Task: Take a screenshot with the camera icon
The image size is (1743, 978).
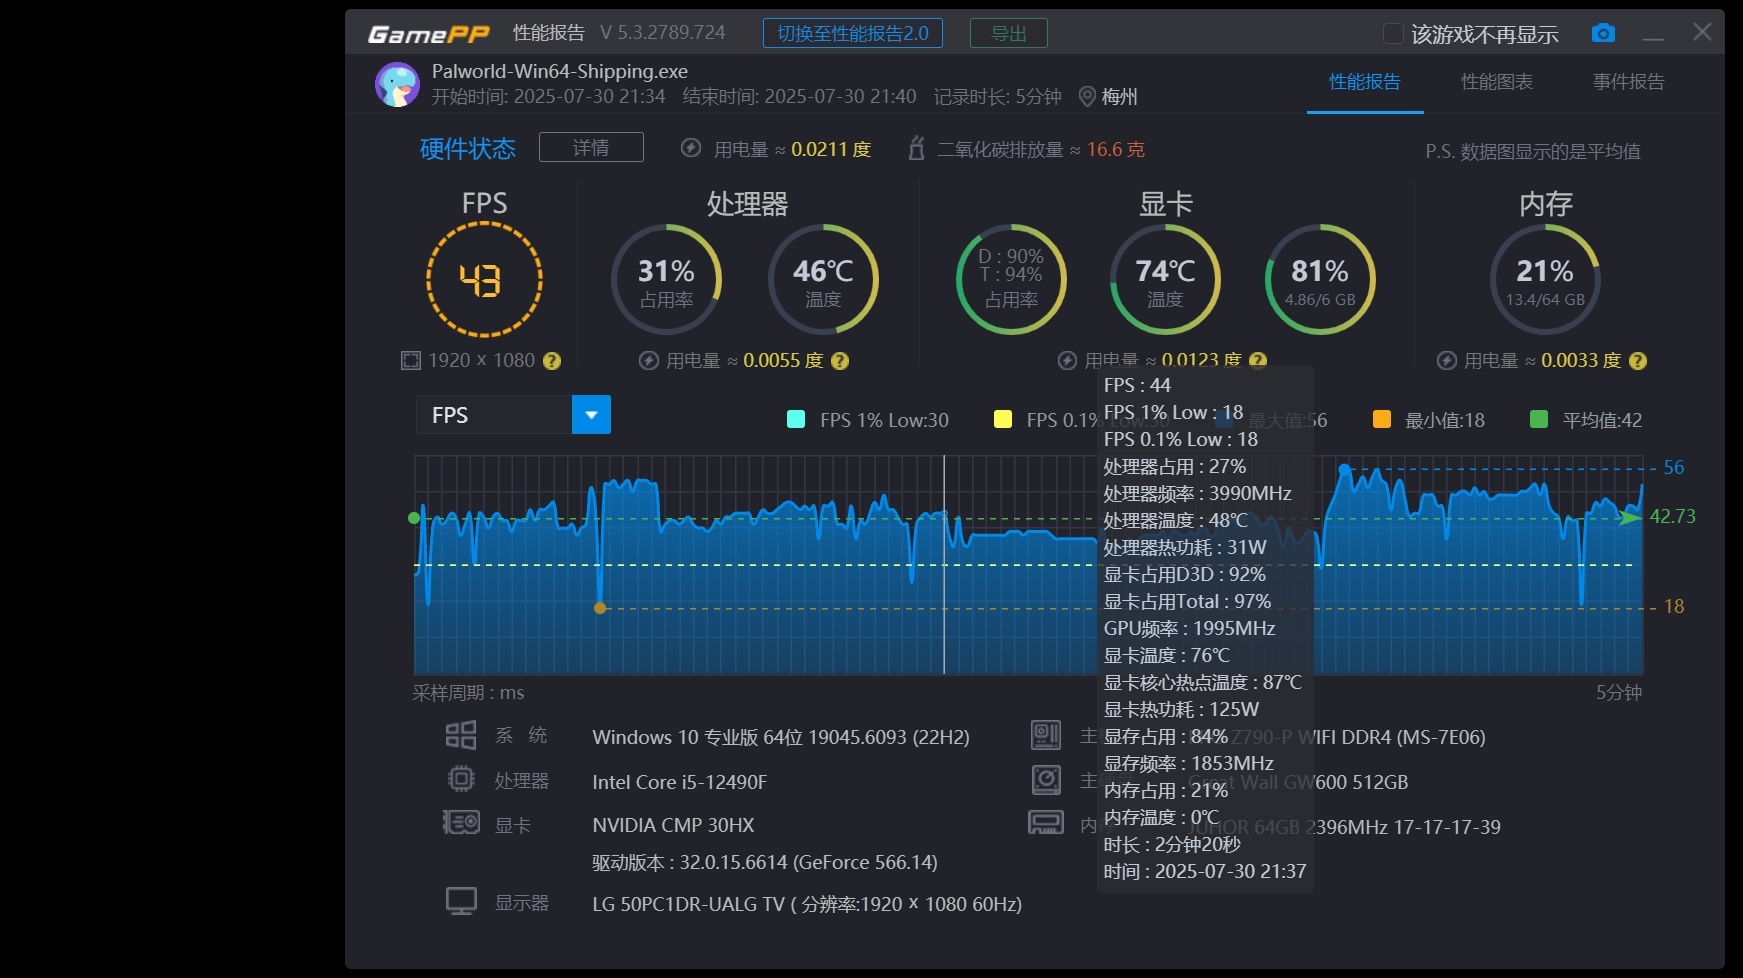Action: click(x=1603, y=33)
